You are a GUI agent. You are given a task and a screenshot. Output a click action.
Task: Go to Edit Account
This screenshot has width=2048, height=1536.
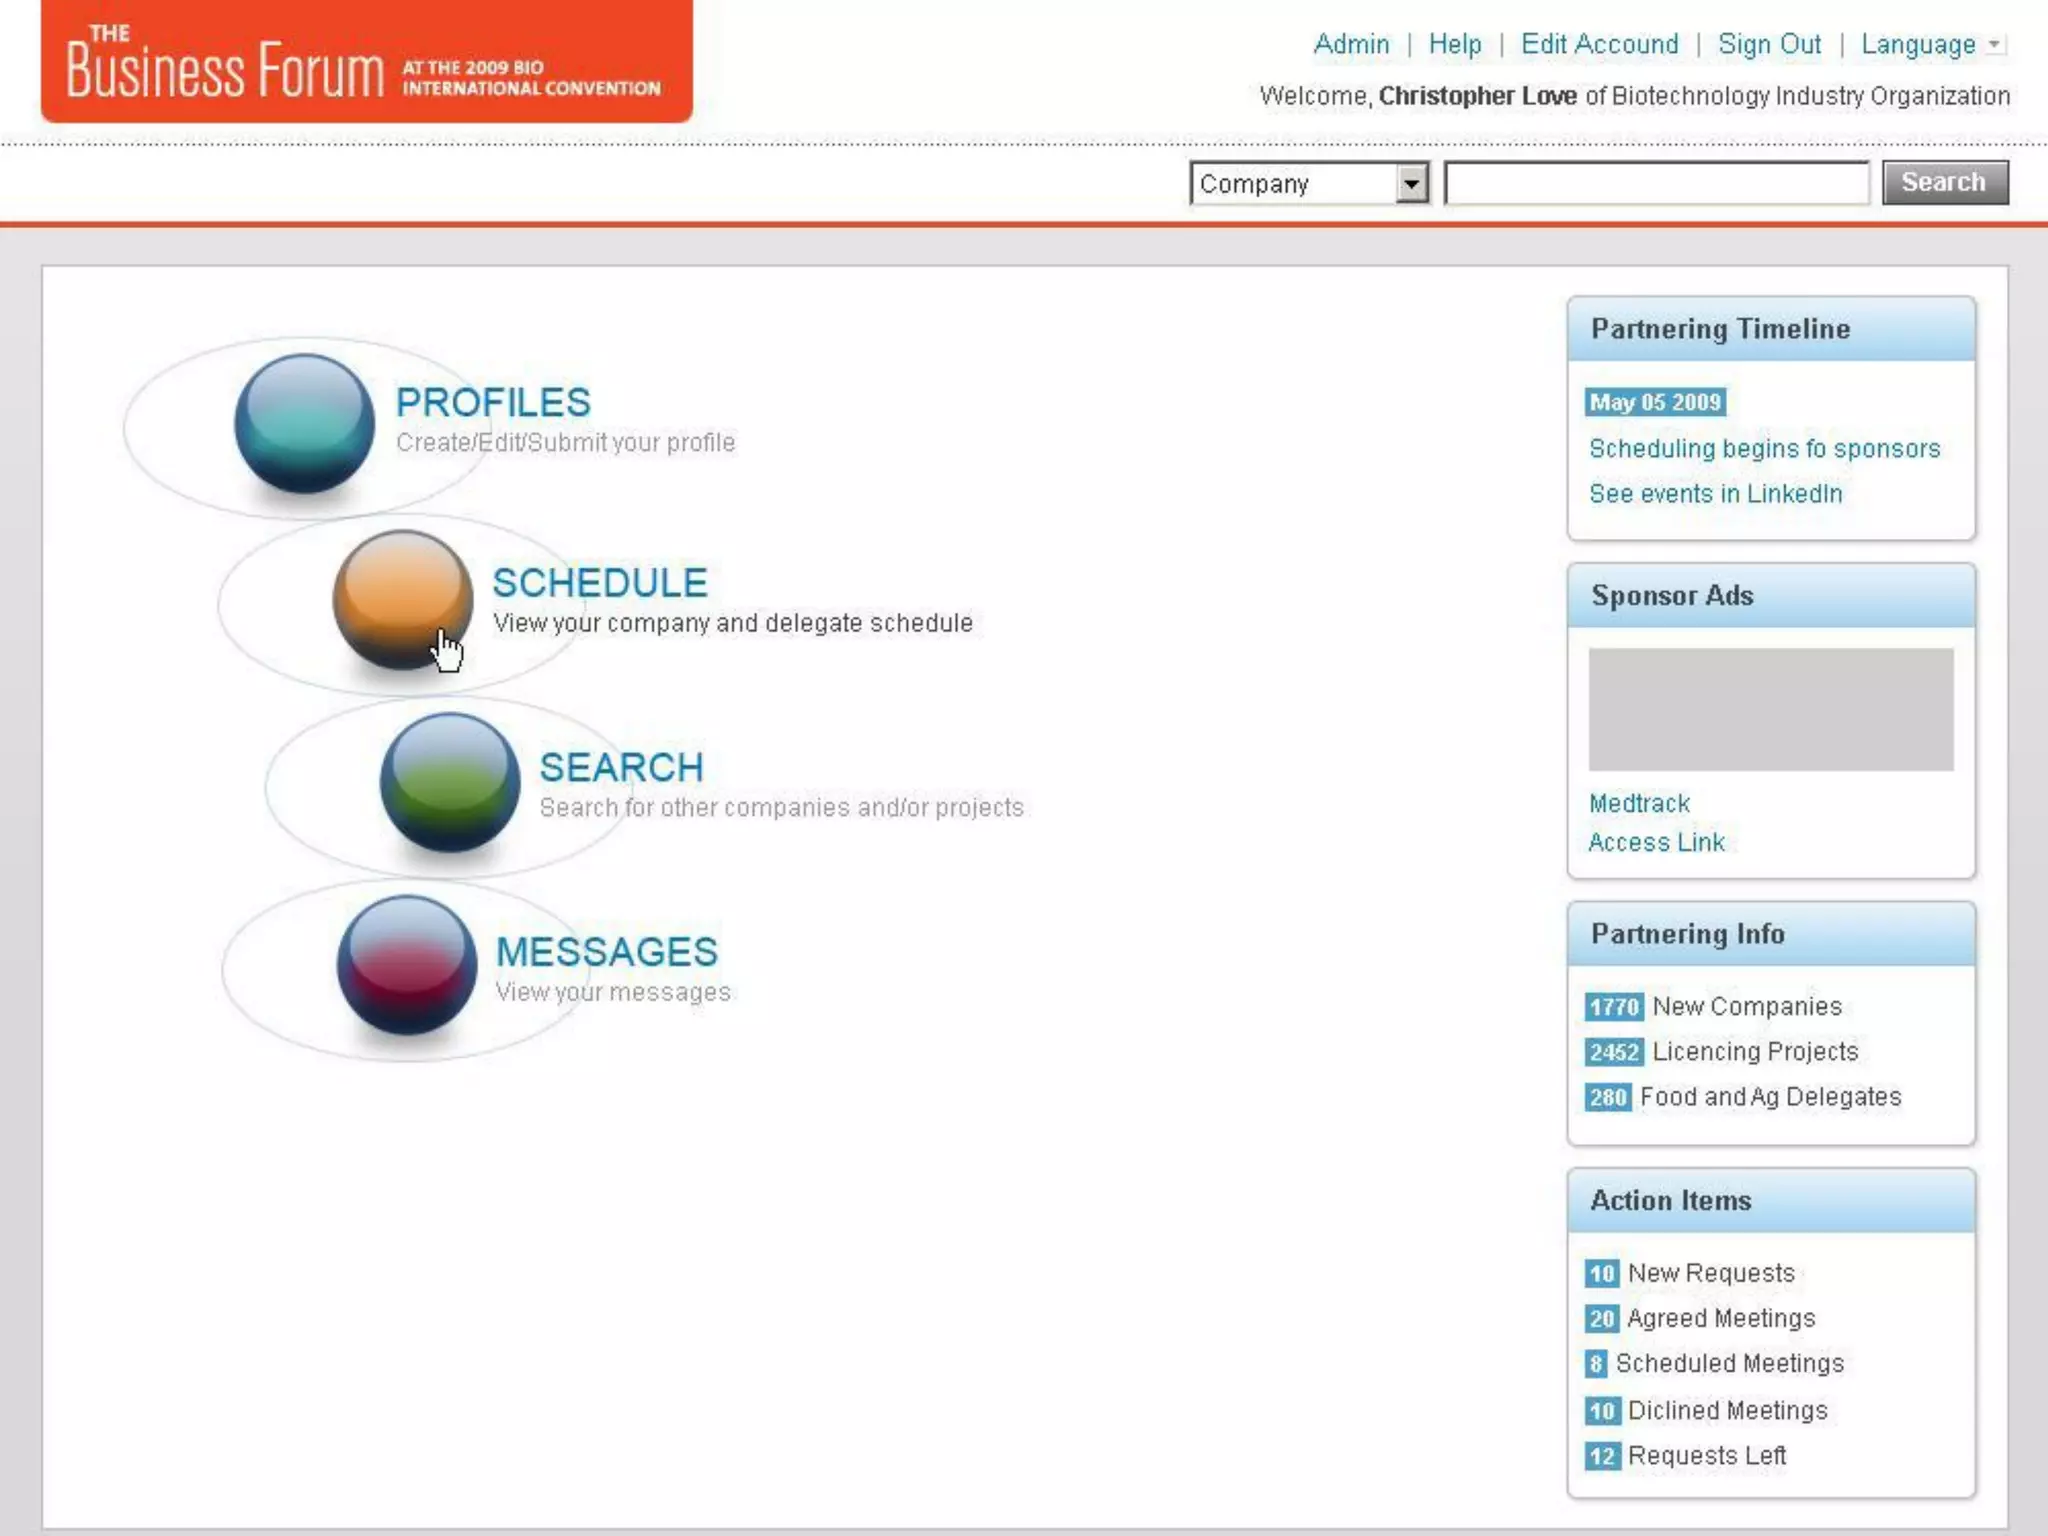(1599, 45)
